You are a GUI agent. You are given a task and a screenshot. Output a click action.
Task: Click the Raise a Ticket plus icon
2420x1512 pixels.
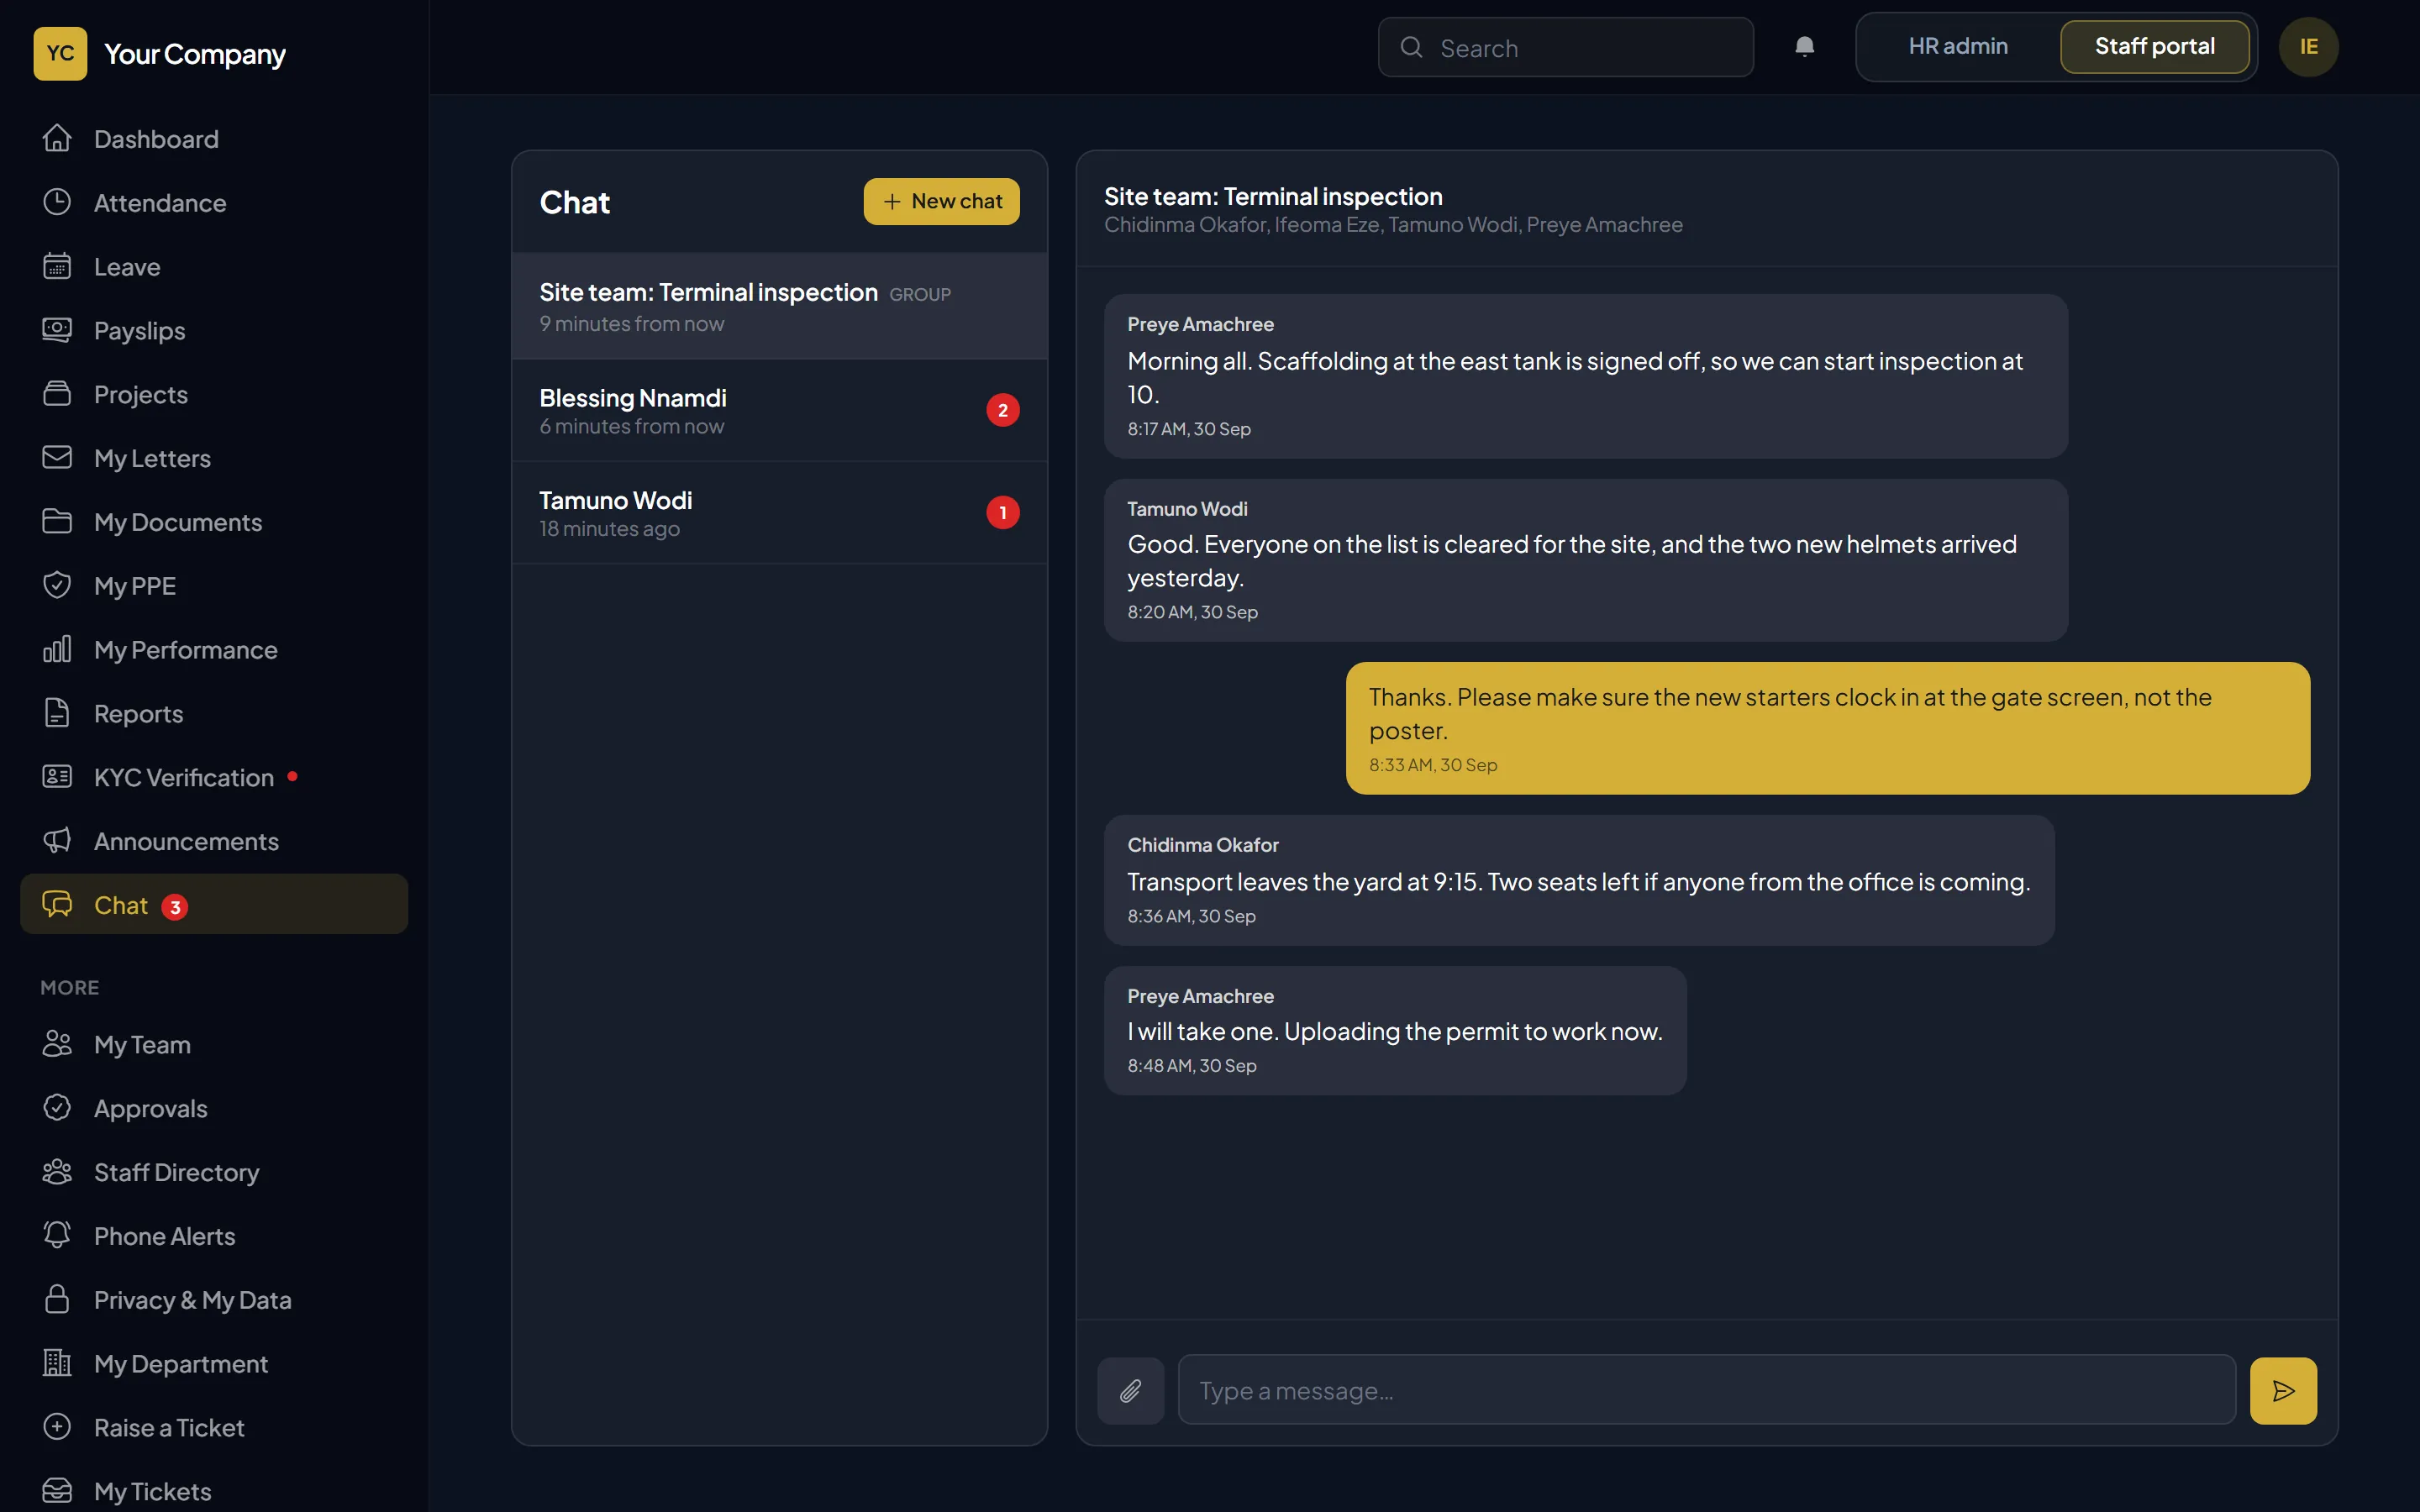(x=57, y=1427)
